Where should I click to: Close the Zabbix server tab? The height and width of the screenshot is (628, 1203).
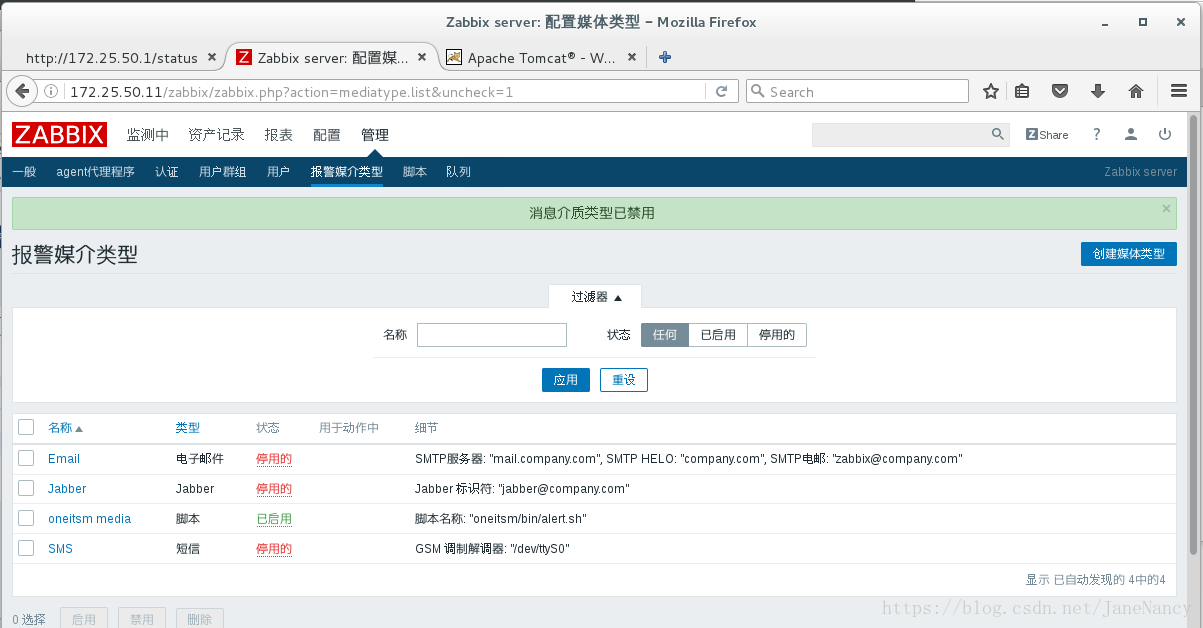[x=423, y=58]
